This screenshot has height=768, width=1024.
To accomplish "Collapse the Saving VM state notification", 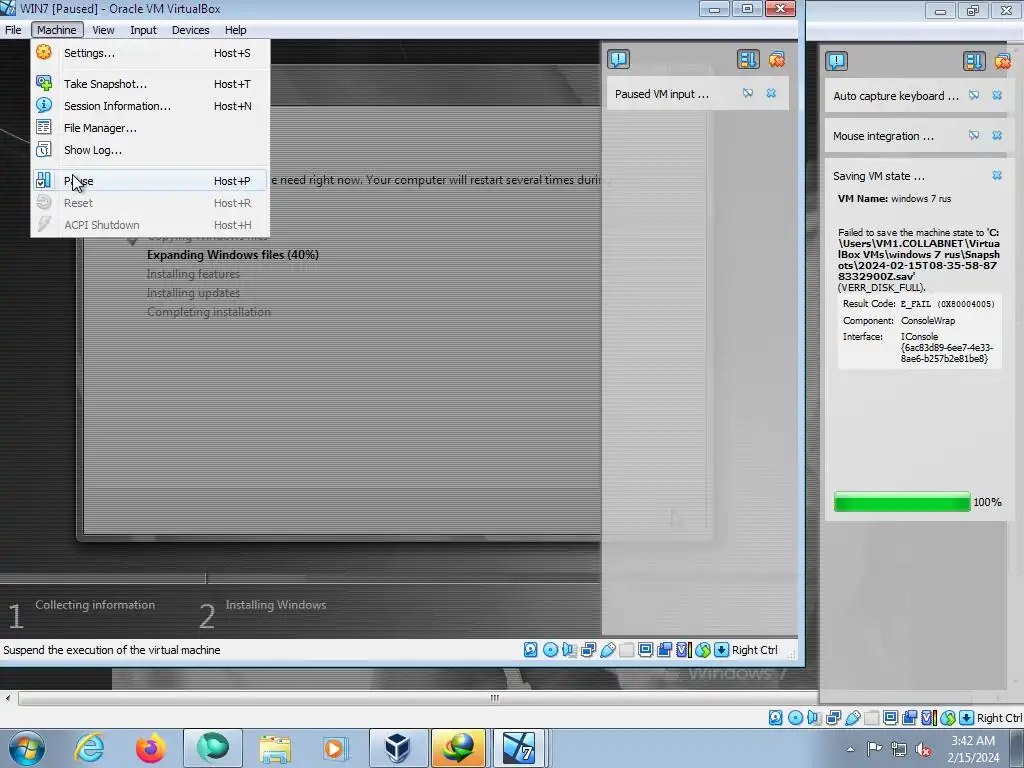I will point(879,176).
